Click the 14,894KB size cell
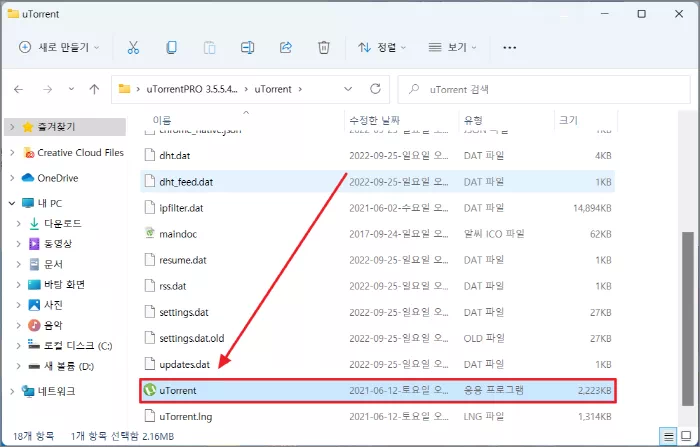Viewport: 700px width, 447px height. click(x=592, y=208)
